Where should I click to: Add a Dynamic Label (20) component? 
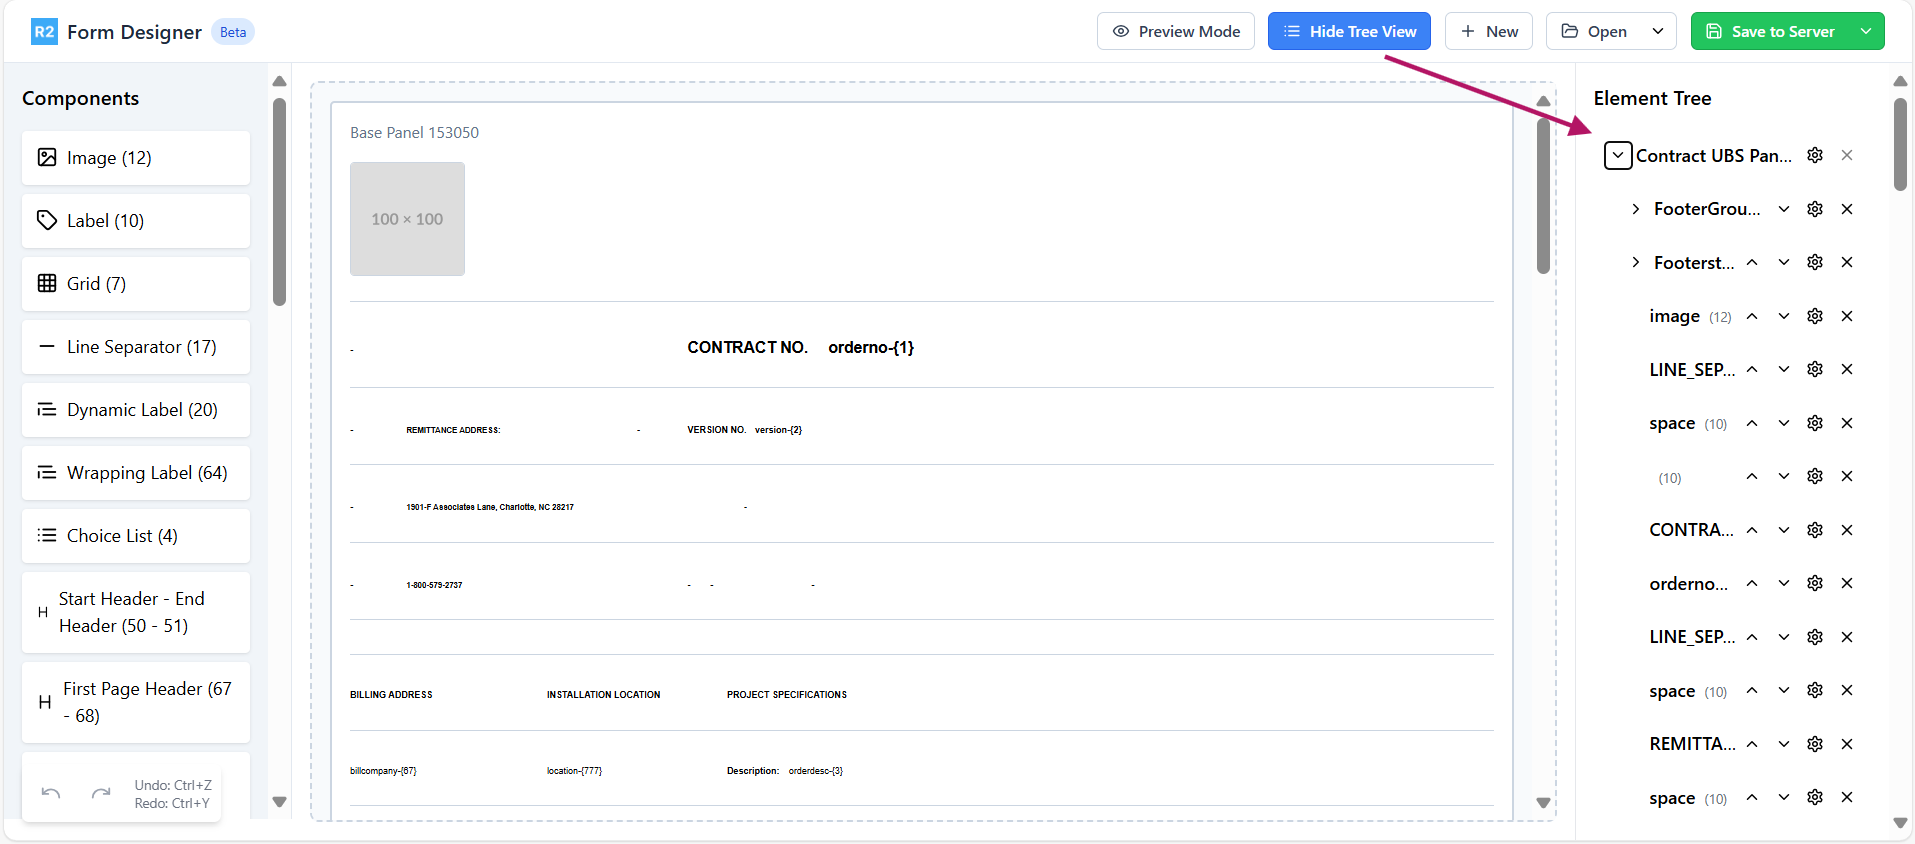tap(136, 410)
